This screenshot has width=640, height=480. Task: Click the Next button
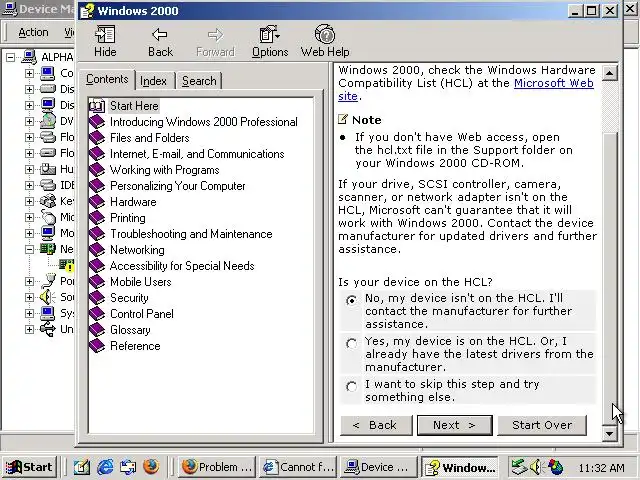pyautogui.click(x=454, y=425)
